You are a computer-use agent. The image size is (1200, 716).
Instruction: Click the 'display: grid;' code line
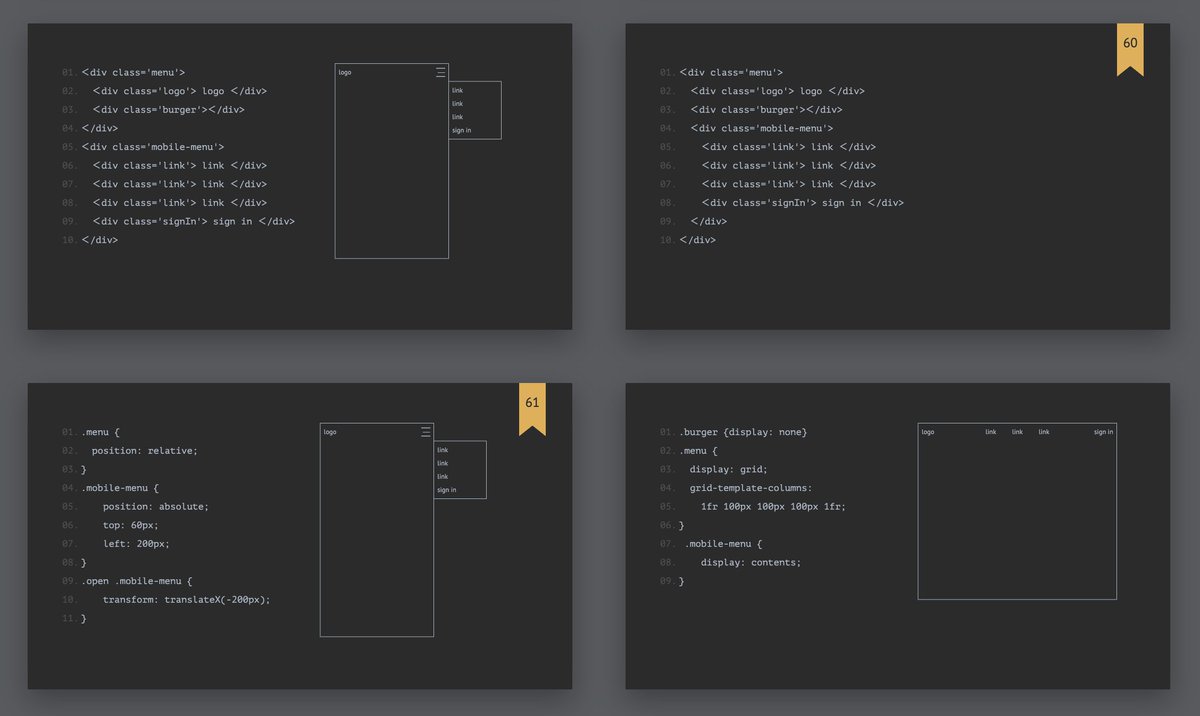click(x=728, y=469)
